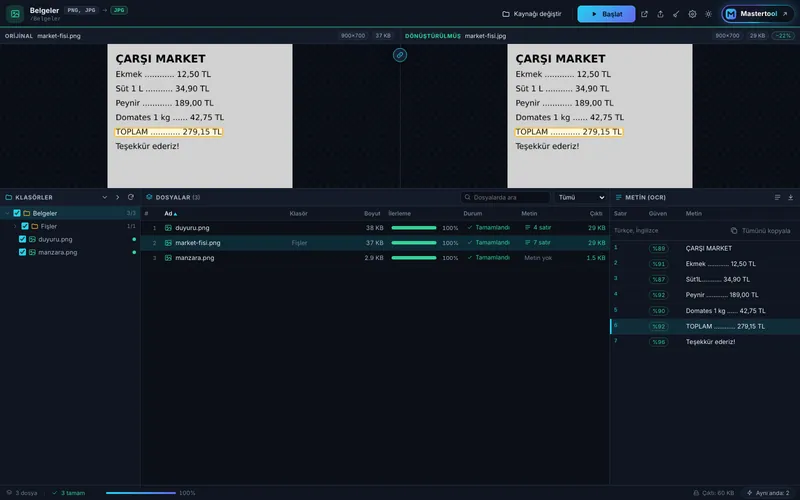Image resolution: width=800 pixels, height=500 pixels.
Task: Click the upload/export icon in top toolbar
Action: coord(660,14)
